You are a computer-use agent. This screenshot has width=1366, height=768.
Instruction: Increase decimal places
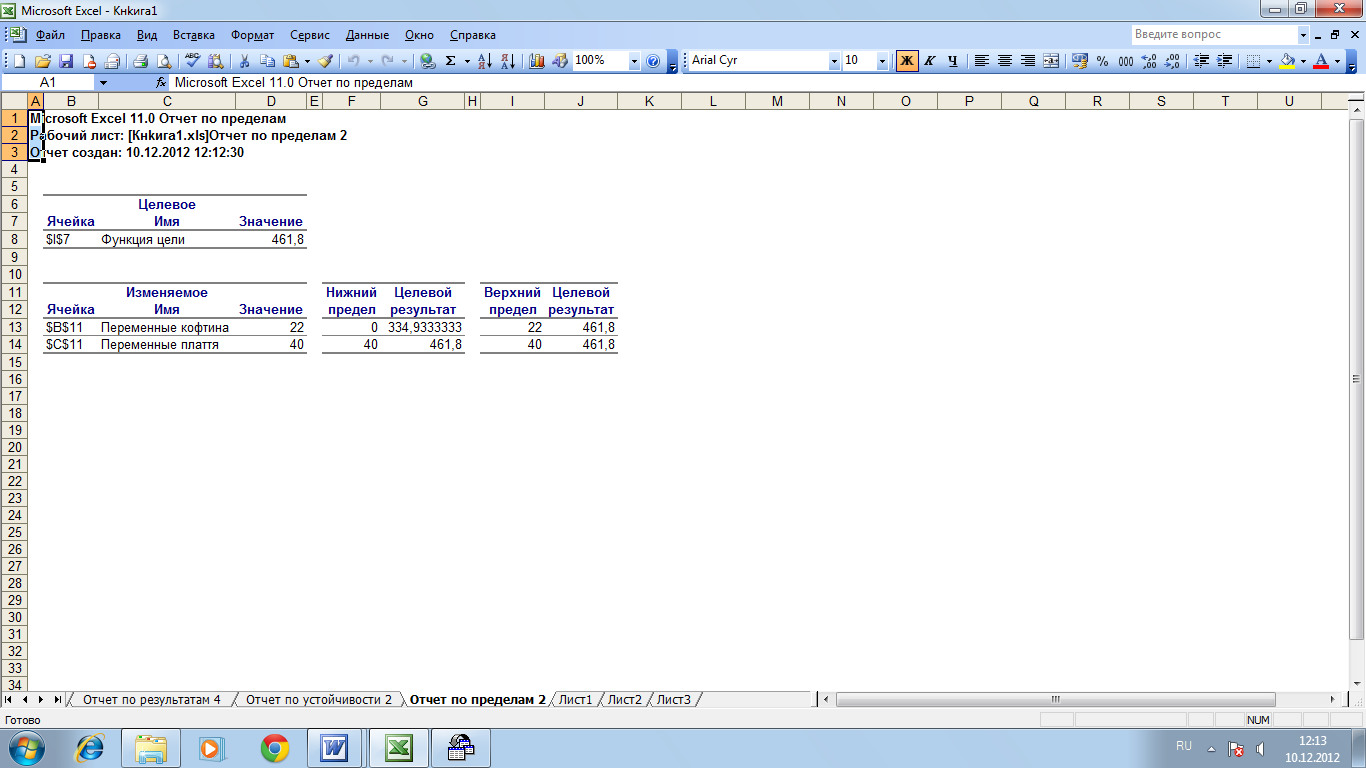[1149, 61]
